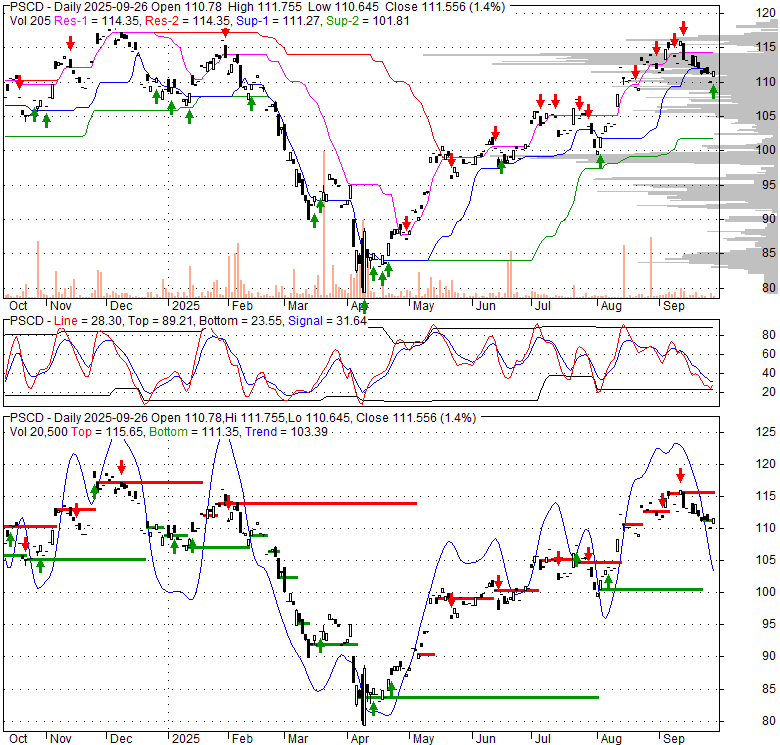Click the upper chart's Jul axis label
The height and width of the screenshot is (745, 780).
(x=542, y=306)
